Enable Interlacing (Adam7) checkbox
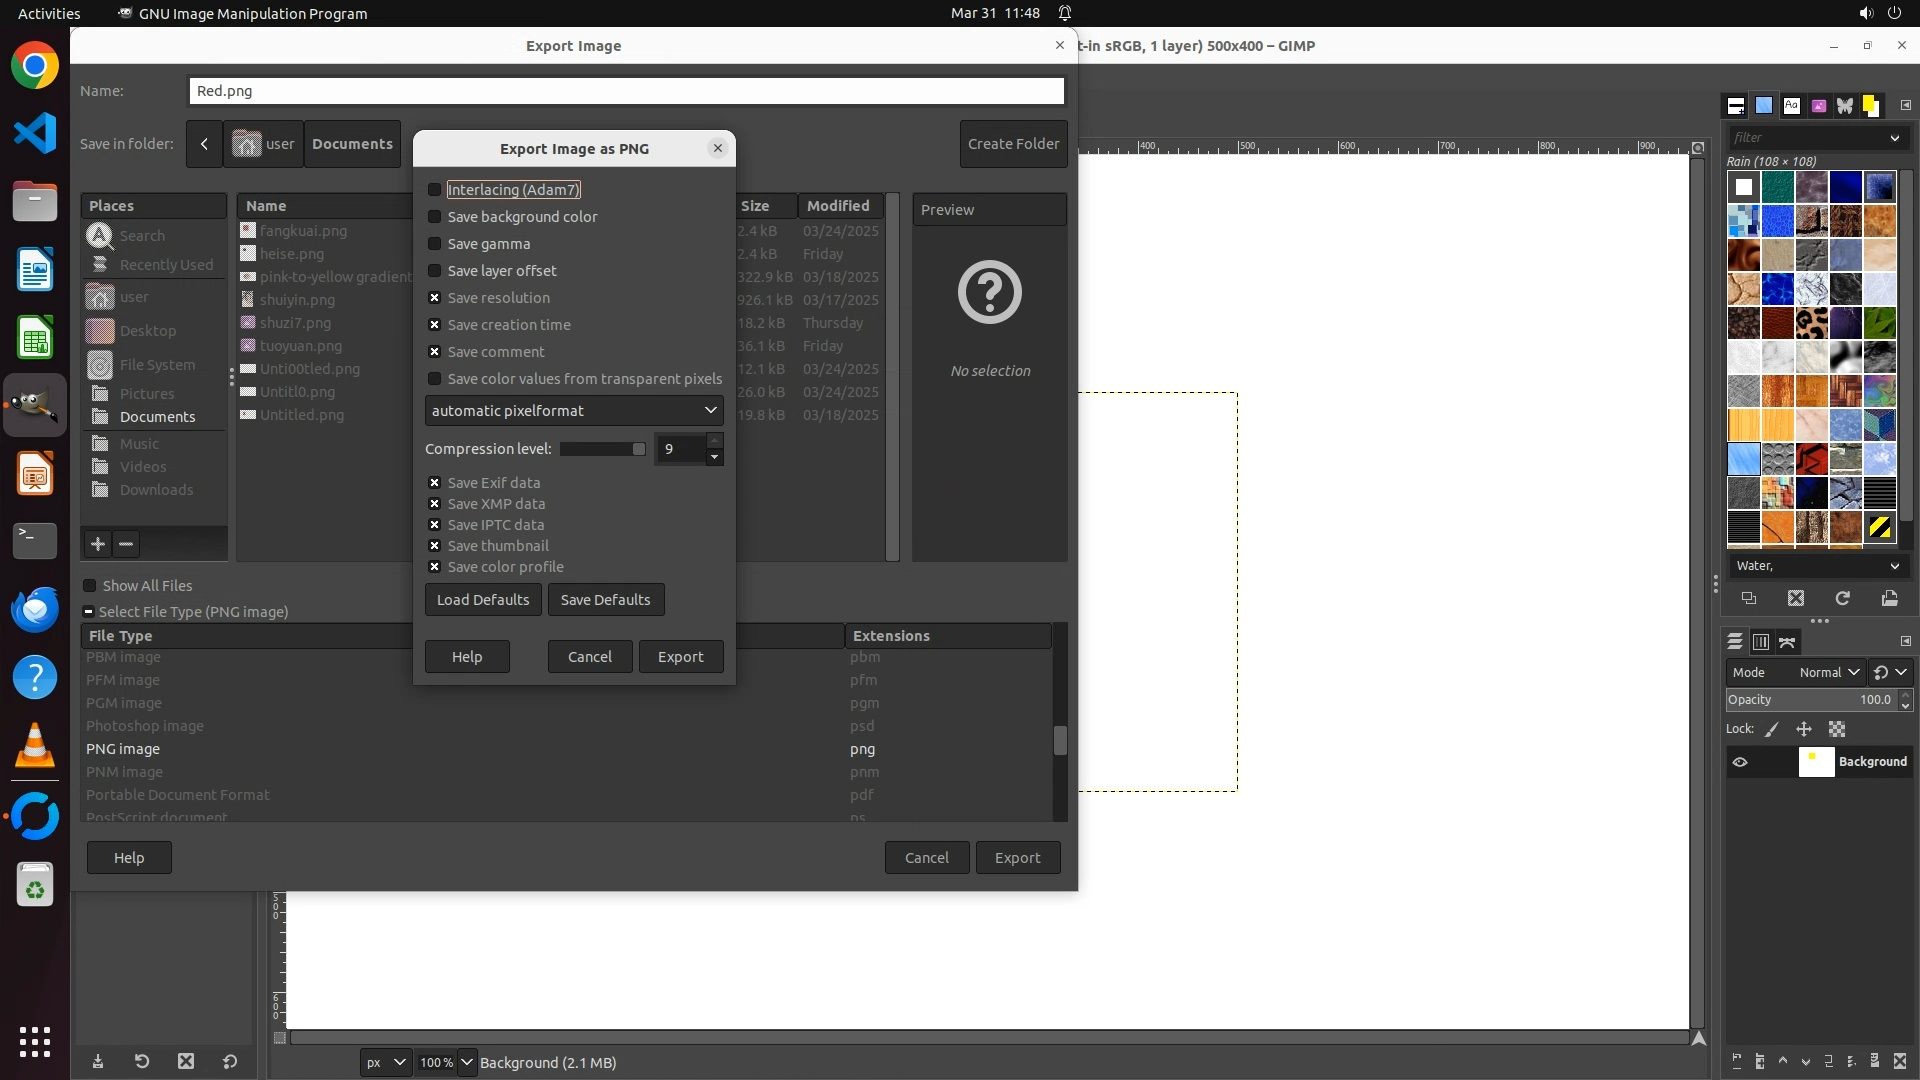The width and height of the screenshot is (1920, 1080). (x=434, y=190)
